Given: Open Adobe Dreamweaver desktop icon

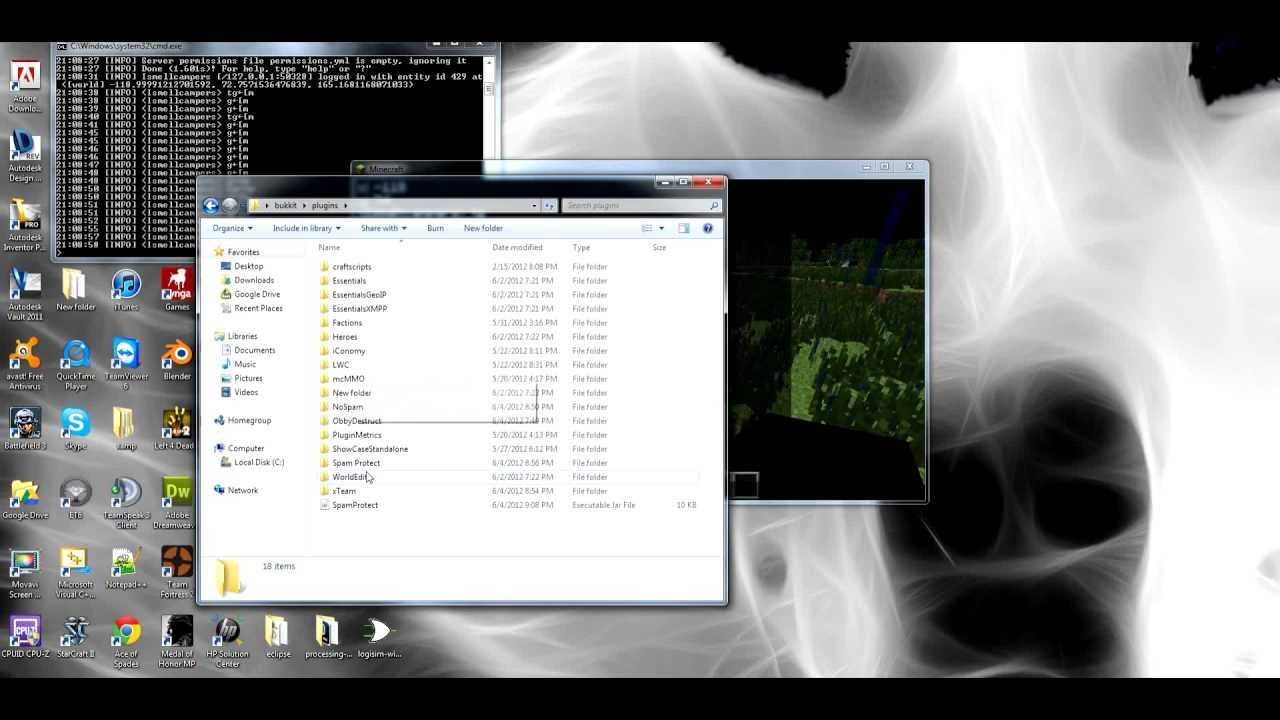Looking at the screenshot, I should (x=177, y=503).
